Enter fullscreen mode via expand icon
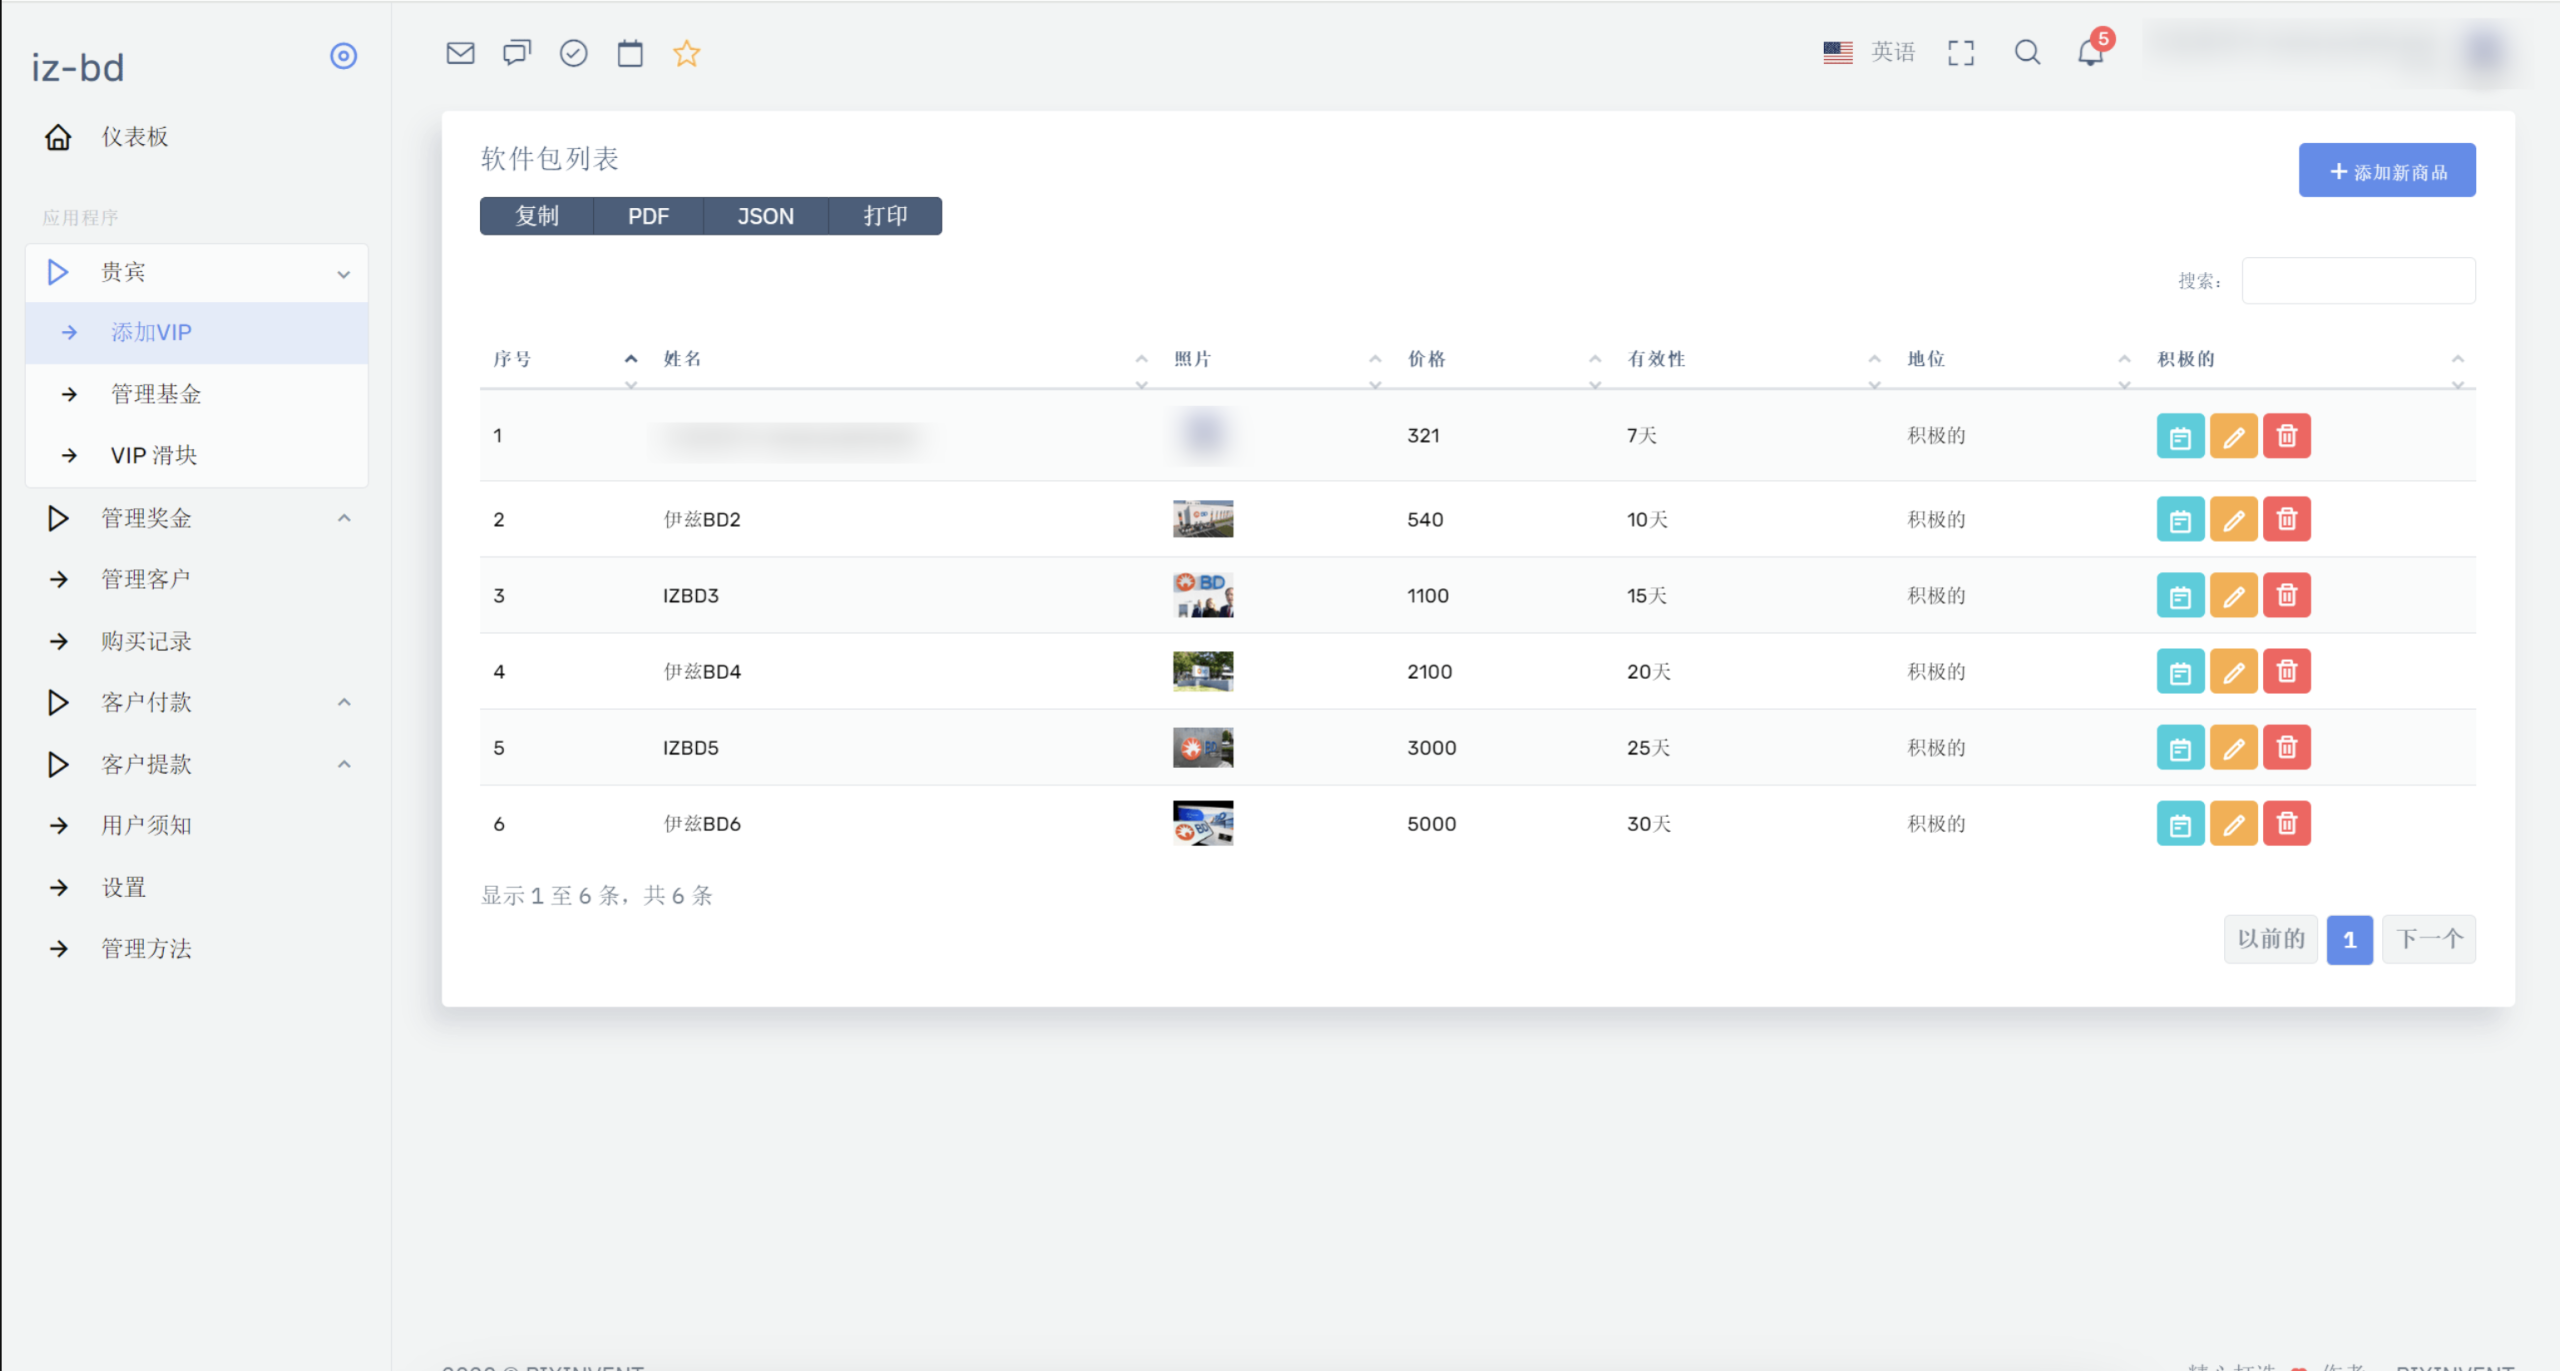The image size is (2560, 1371). coord(1961,53)
